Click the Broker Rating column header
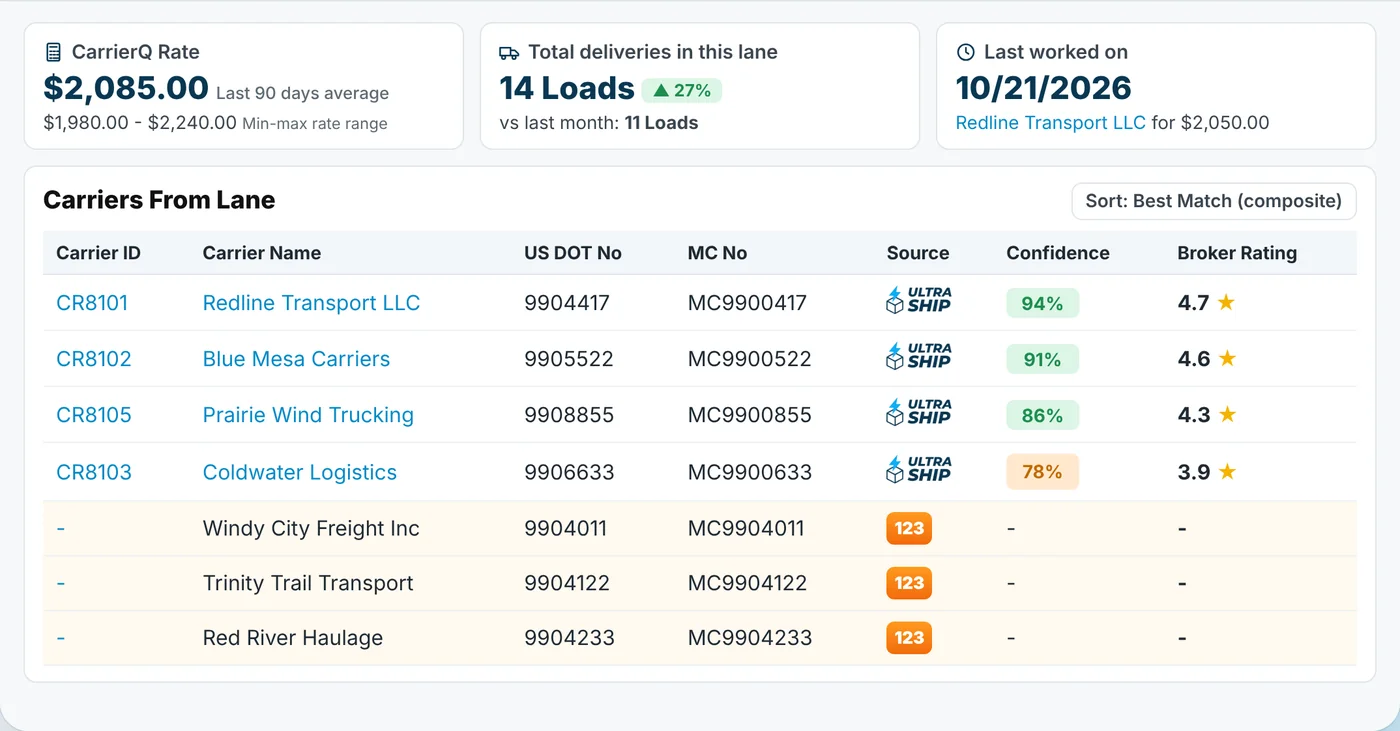The height and width of the screenshot is (731, 1400). coord(1237,253)
